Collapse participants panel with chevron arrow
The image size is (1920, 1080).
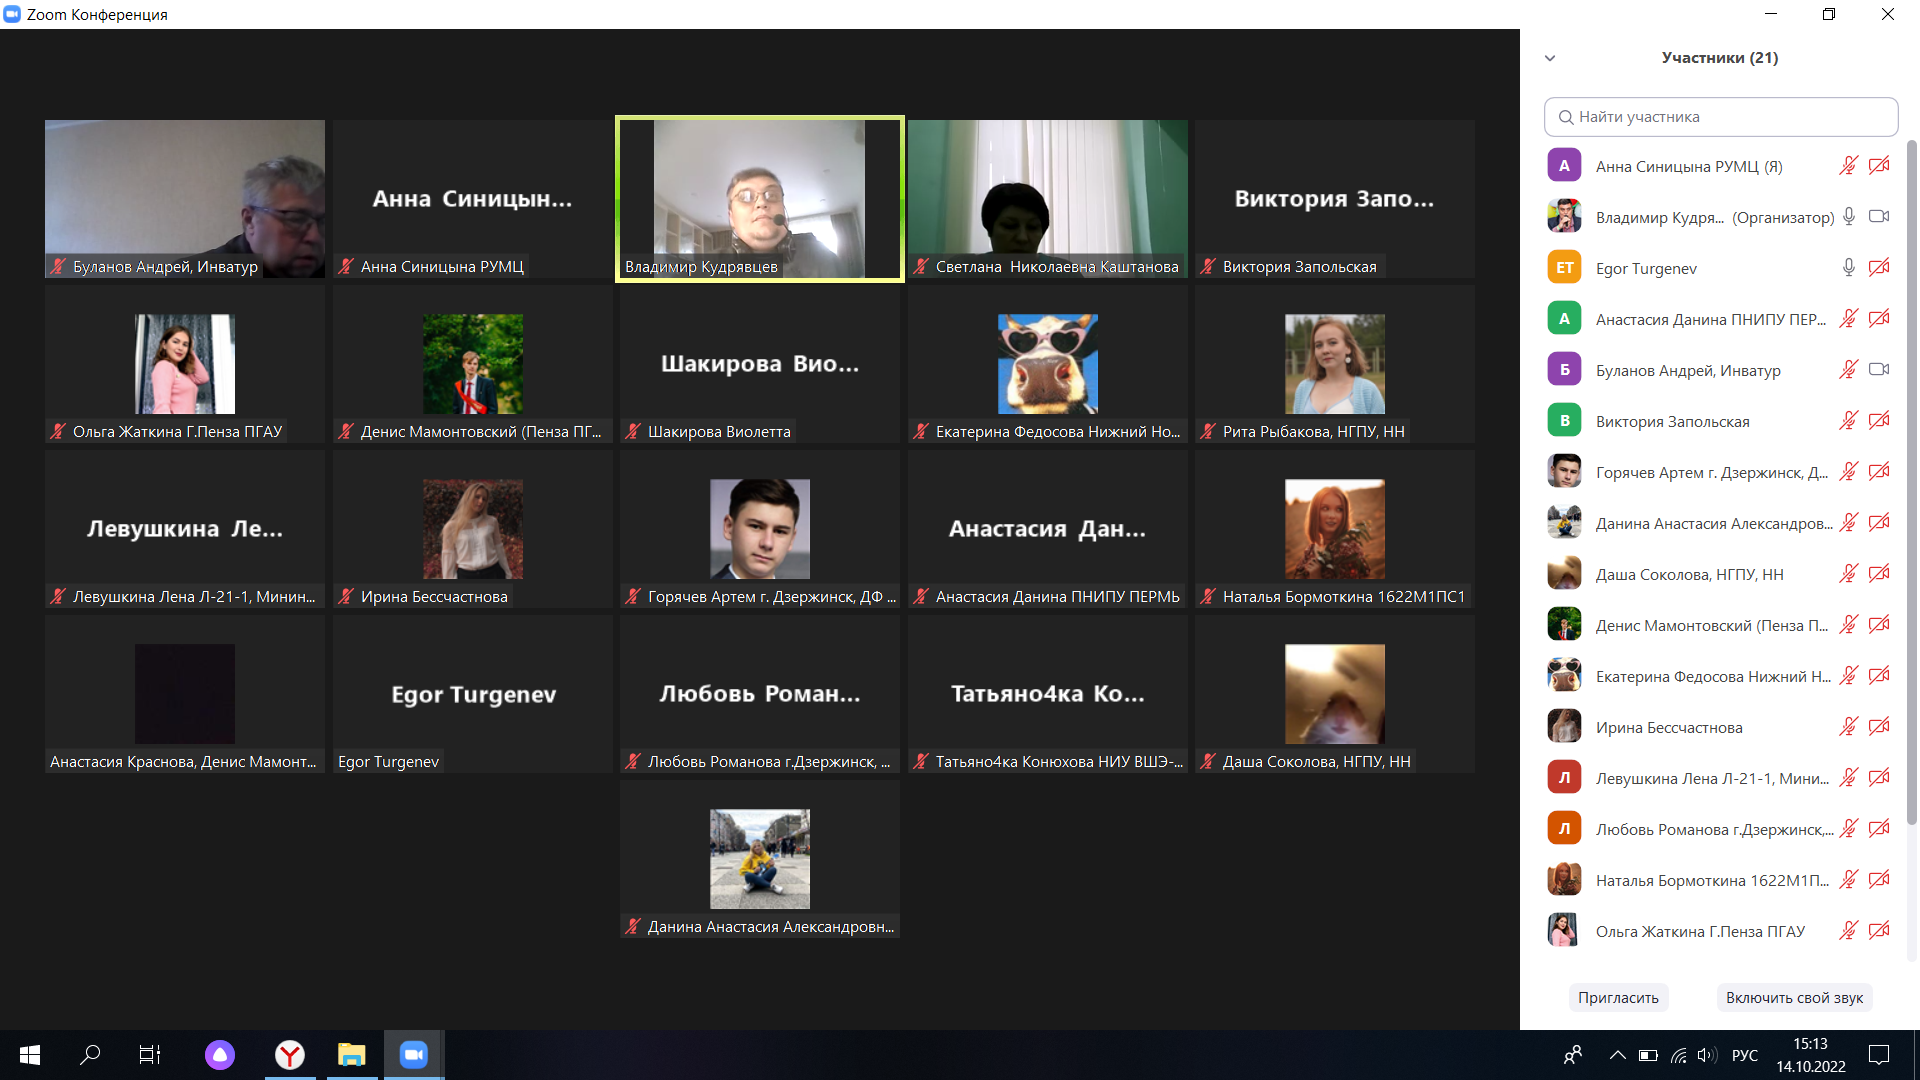click(x=1550, y=58)
